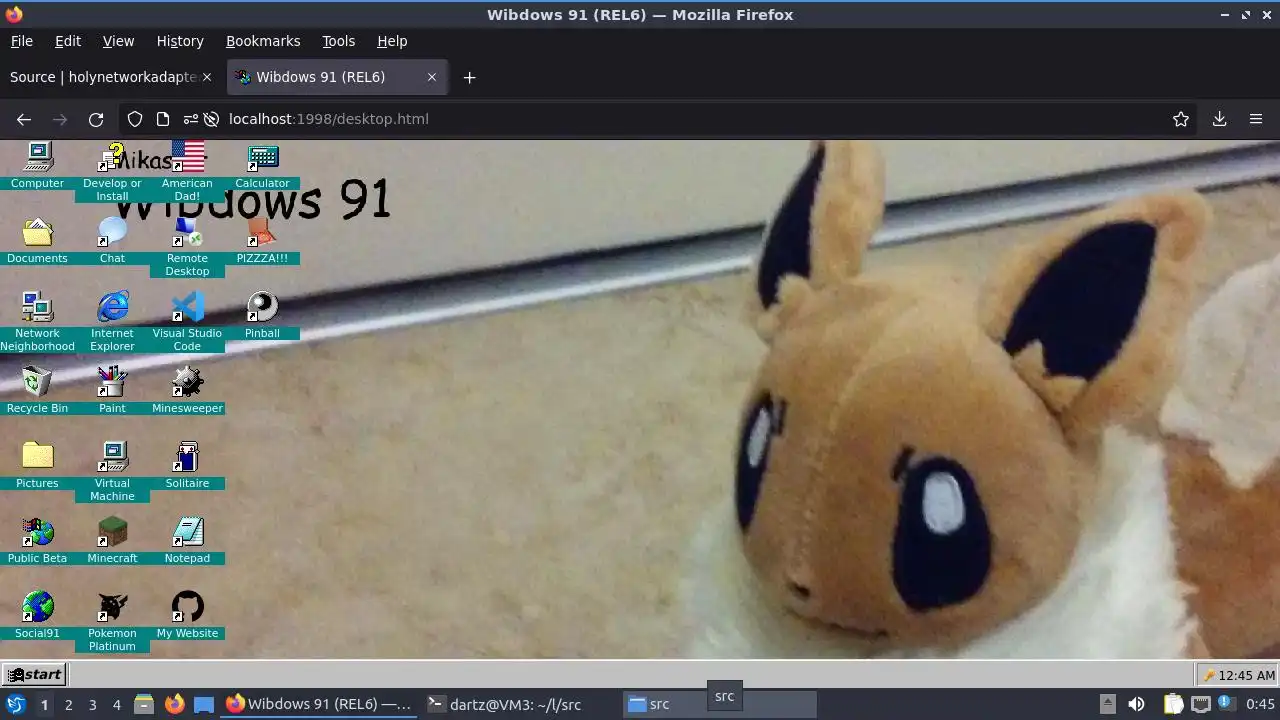Start the Minesweeper game icon
Screen dimensions: 1280x720
tap(187, 390)
